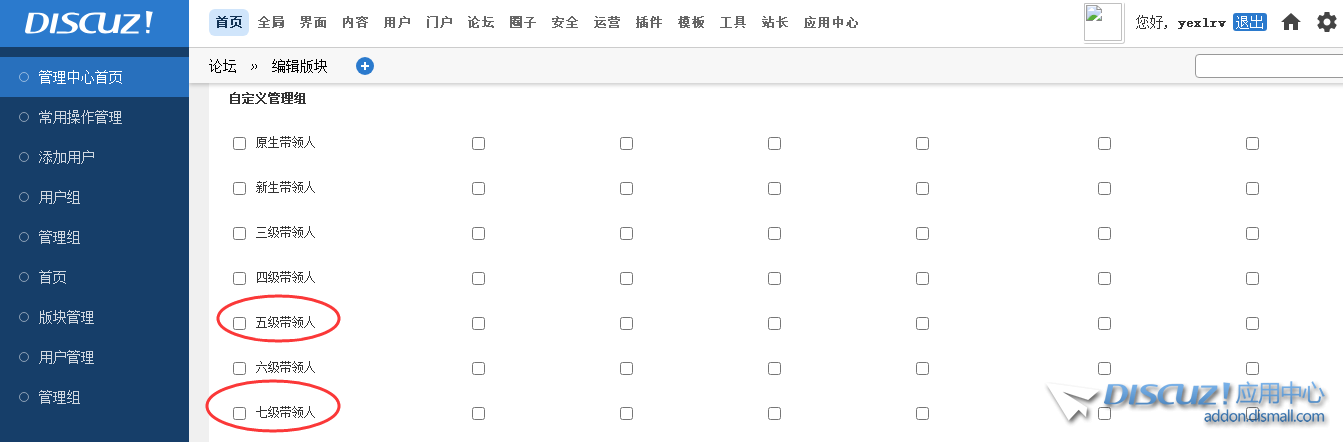Viewport: 1343px width, 442px height.
Task: Click the blue plus icon beside 编辑版块
Action: click(365, 66)
